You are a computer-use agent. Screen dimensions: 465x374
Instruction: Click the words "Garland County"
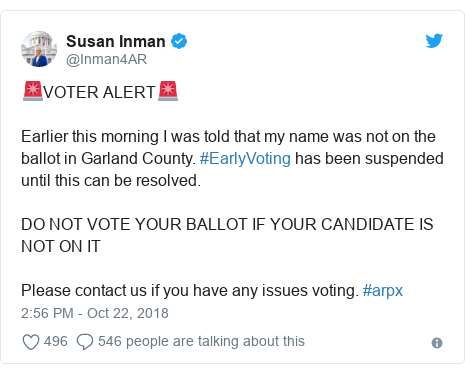coord(139,159)
